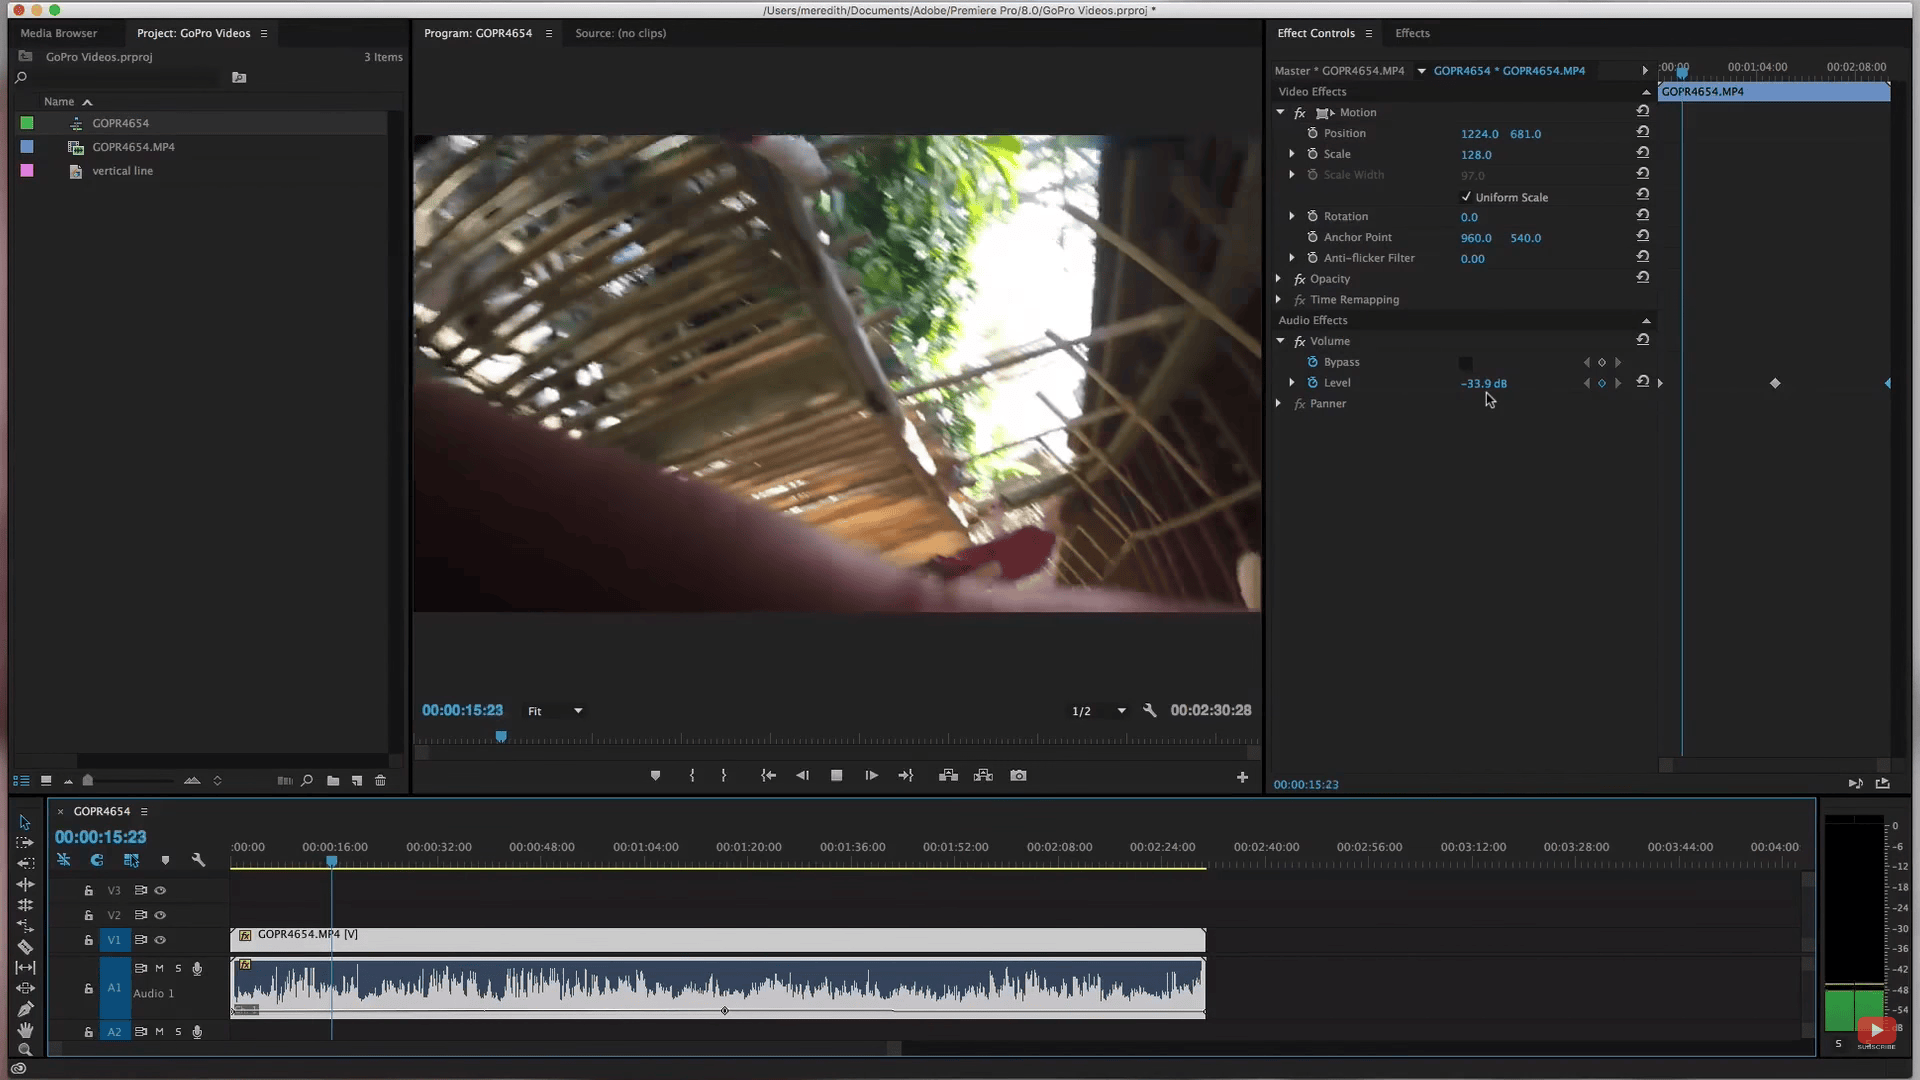Open Effect Controls panel menu
The image size is (1920, 1080).
(1369, 34)
